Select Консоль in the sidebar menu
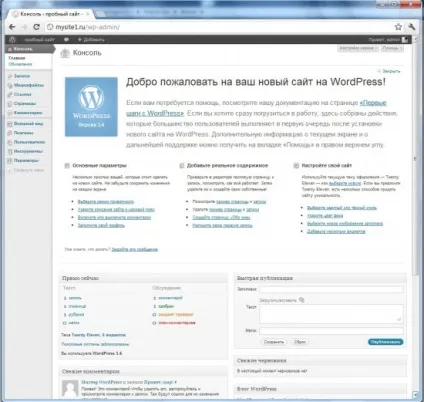 pyautogui.click(x=29, y=49)
